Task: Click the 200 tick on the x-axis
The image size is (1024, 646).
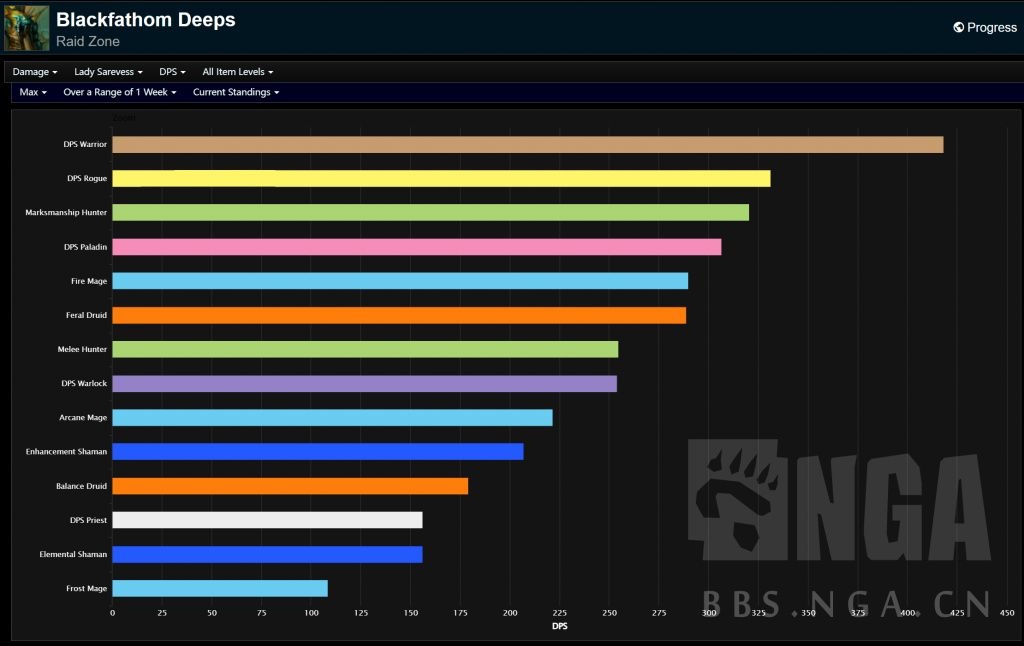Action: coord(510,613)
